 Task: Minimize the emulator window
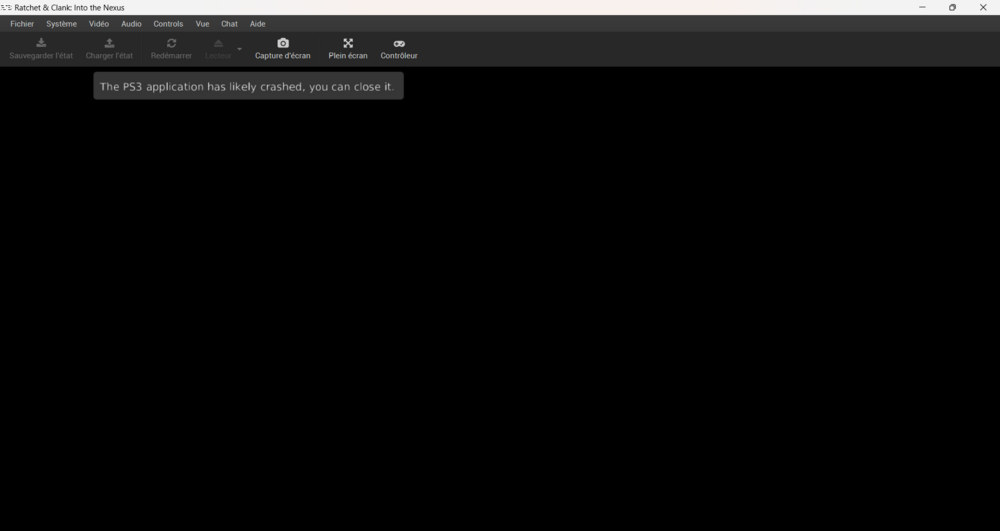tap(921, 7)
